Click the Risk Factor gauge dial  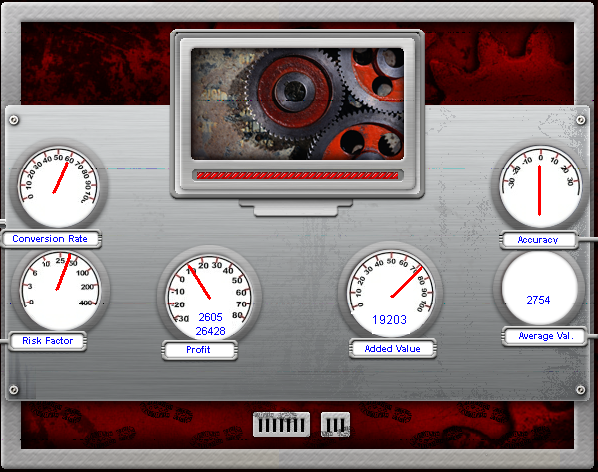[x=60, y=290]
